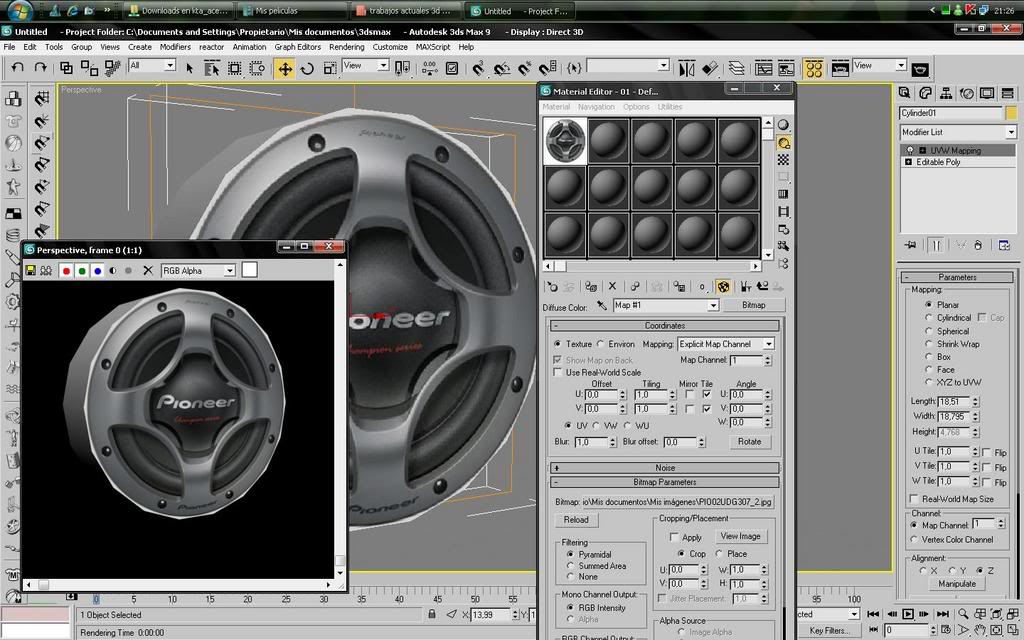This screenshot has height=640, width=1024.
Task: Clear the render frame with X icon
Action: pos(148,270)
